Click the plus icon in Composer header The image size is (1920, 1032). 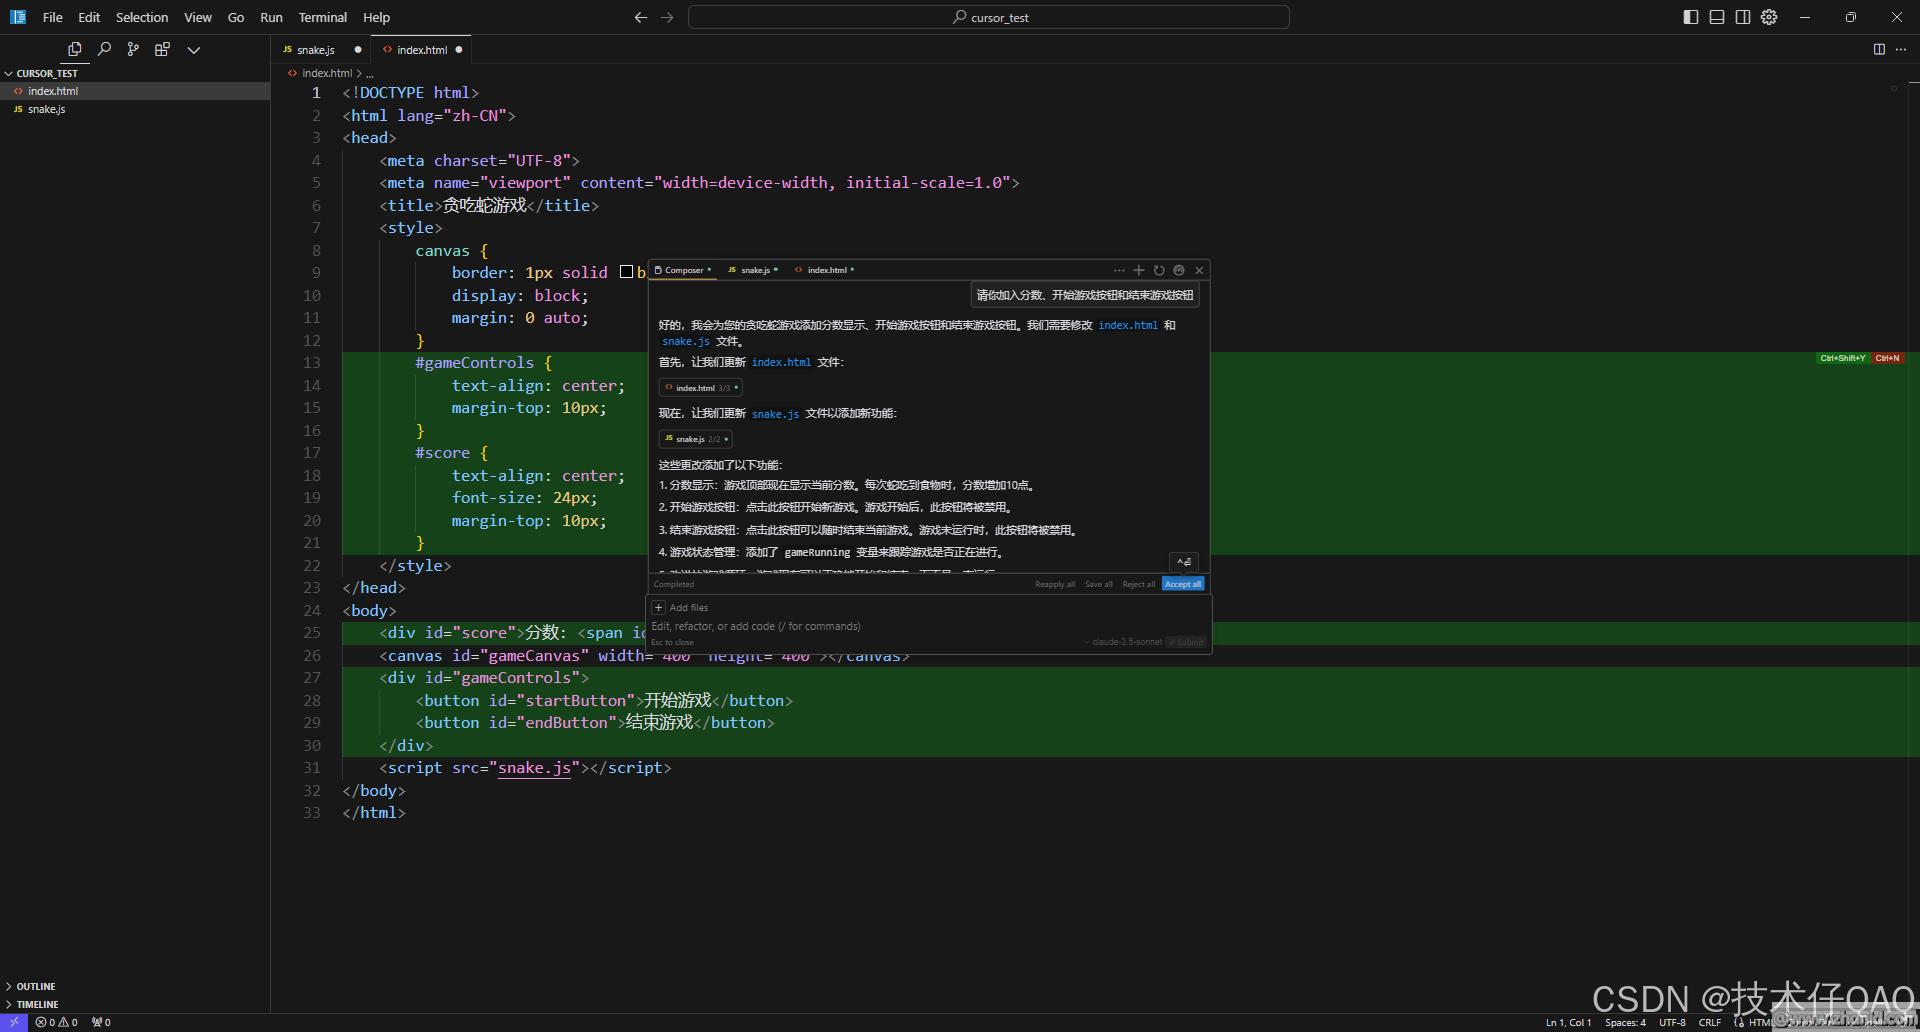coord(1138,270)
